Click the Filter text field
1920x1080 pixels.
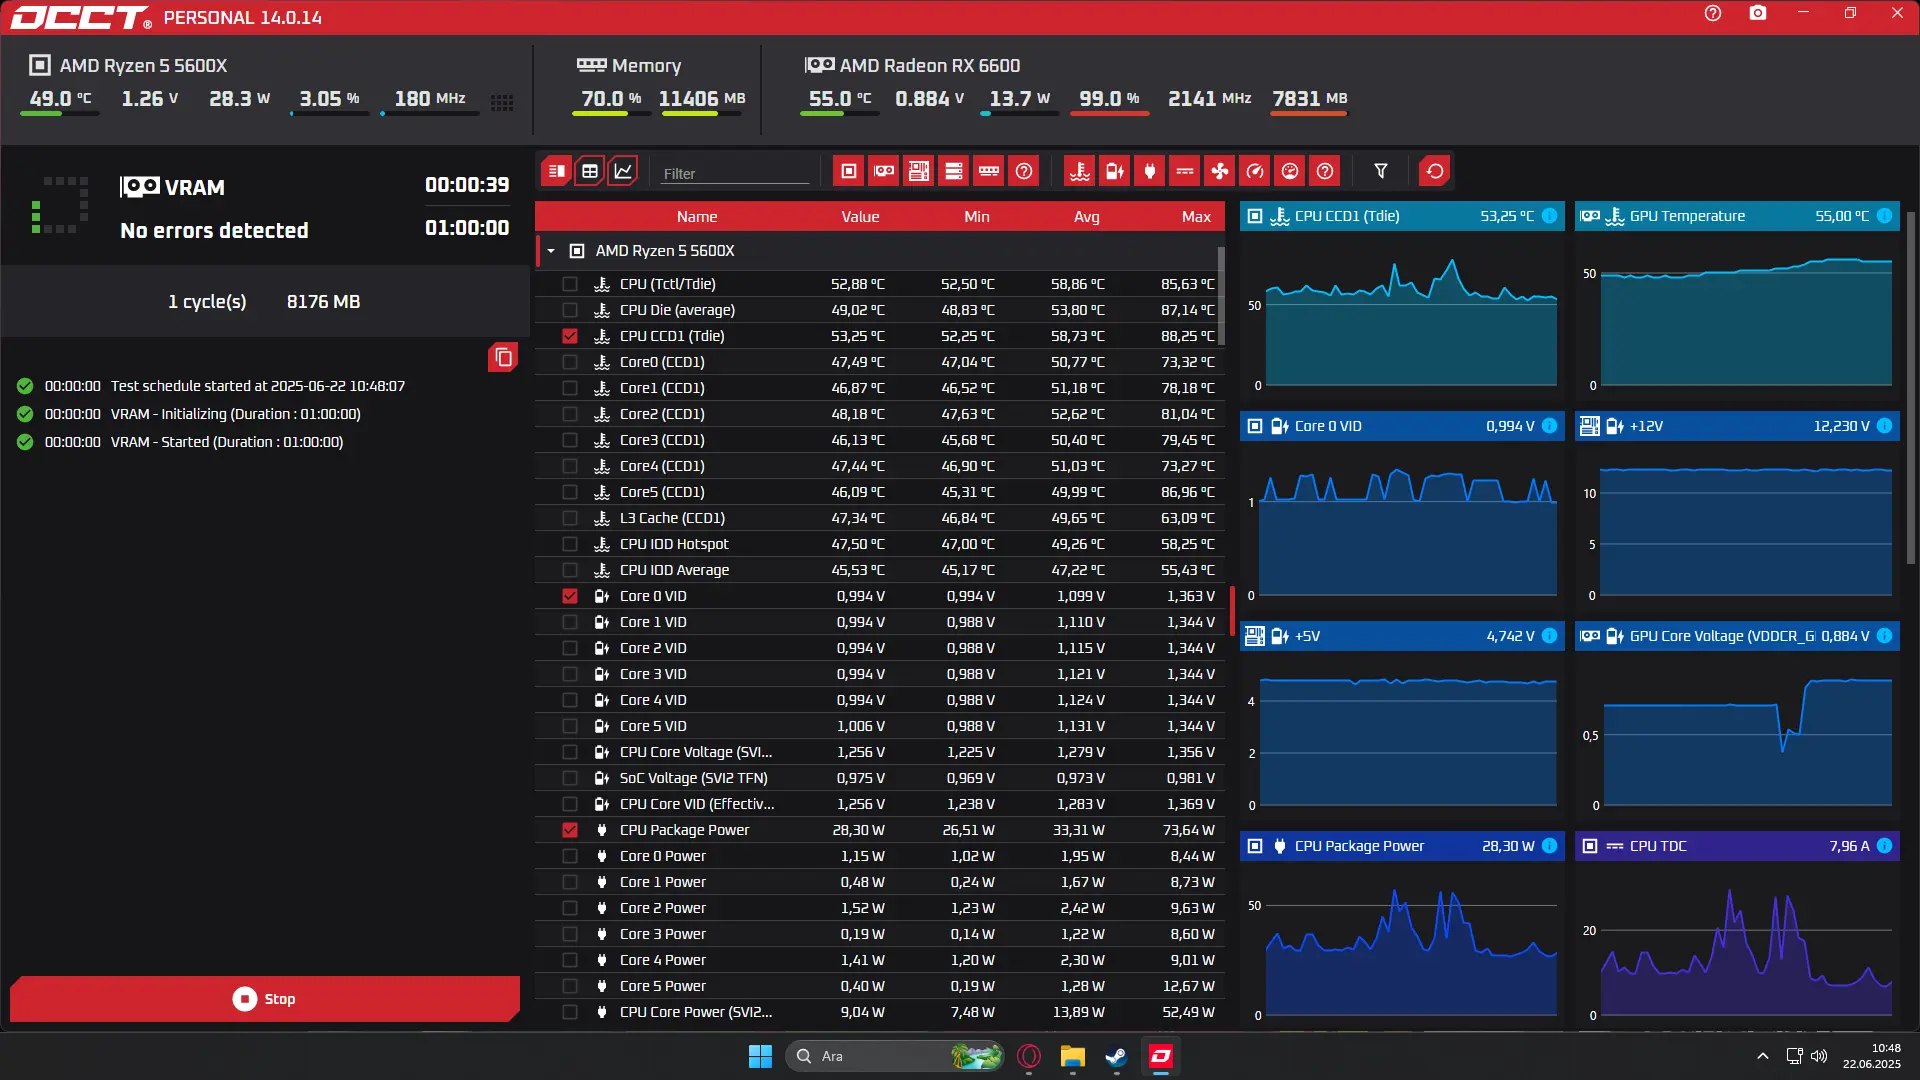(x=735, y=173)
